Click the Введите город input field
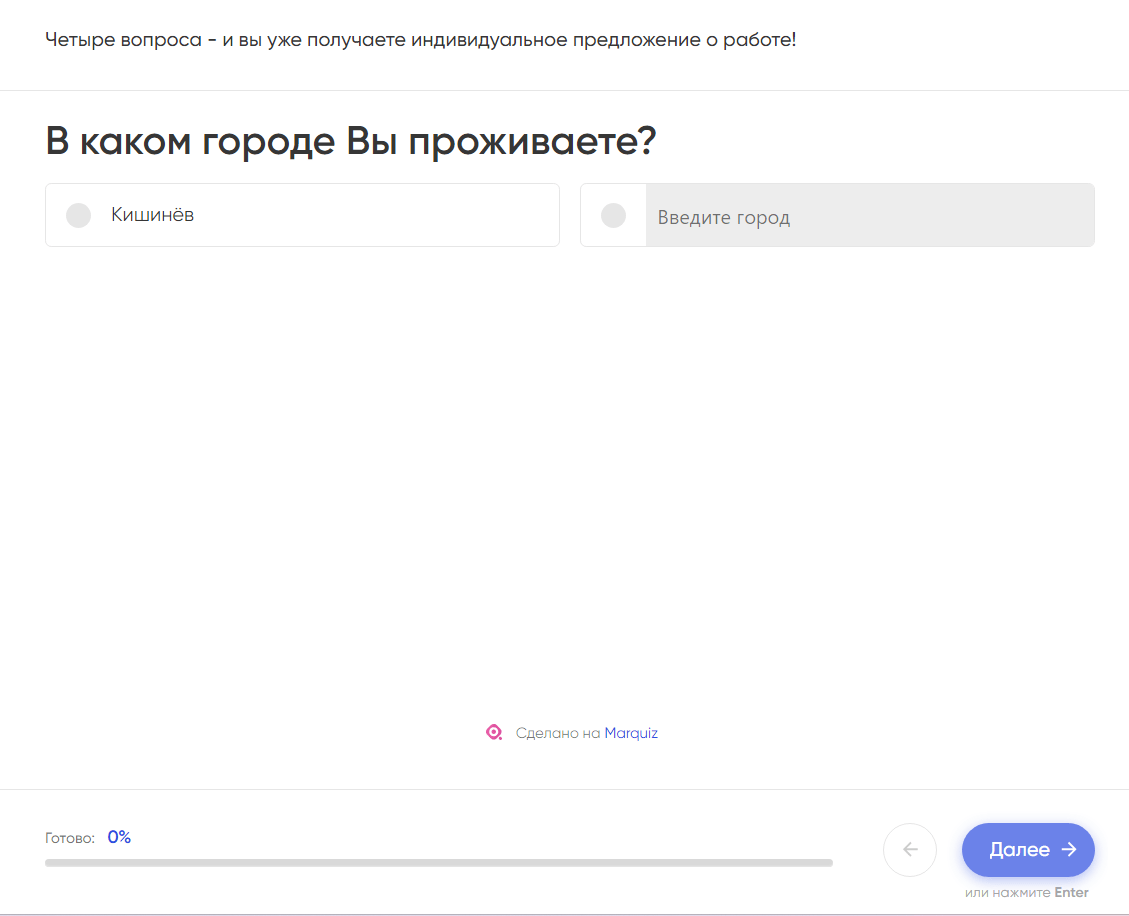Image resolution: width=1129 pixels, height=916 pixels. tap(870, 215)
